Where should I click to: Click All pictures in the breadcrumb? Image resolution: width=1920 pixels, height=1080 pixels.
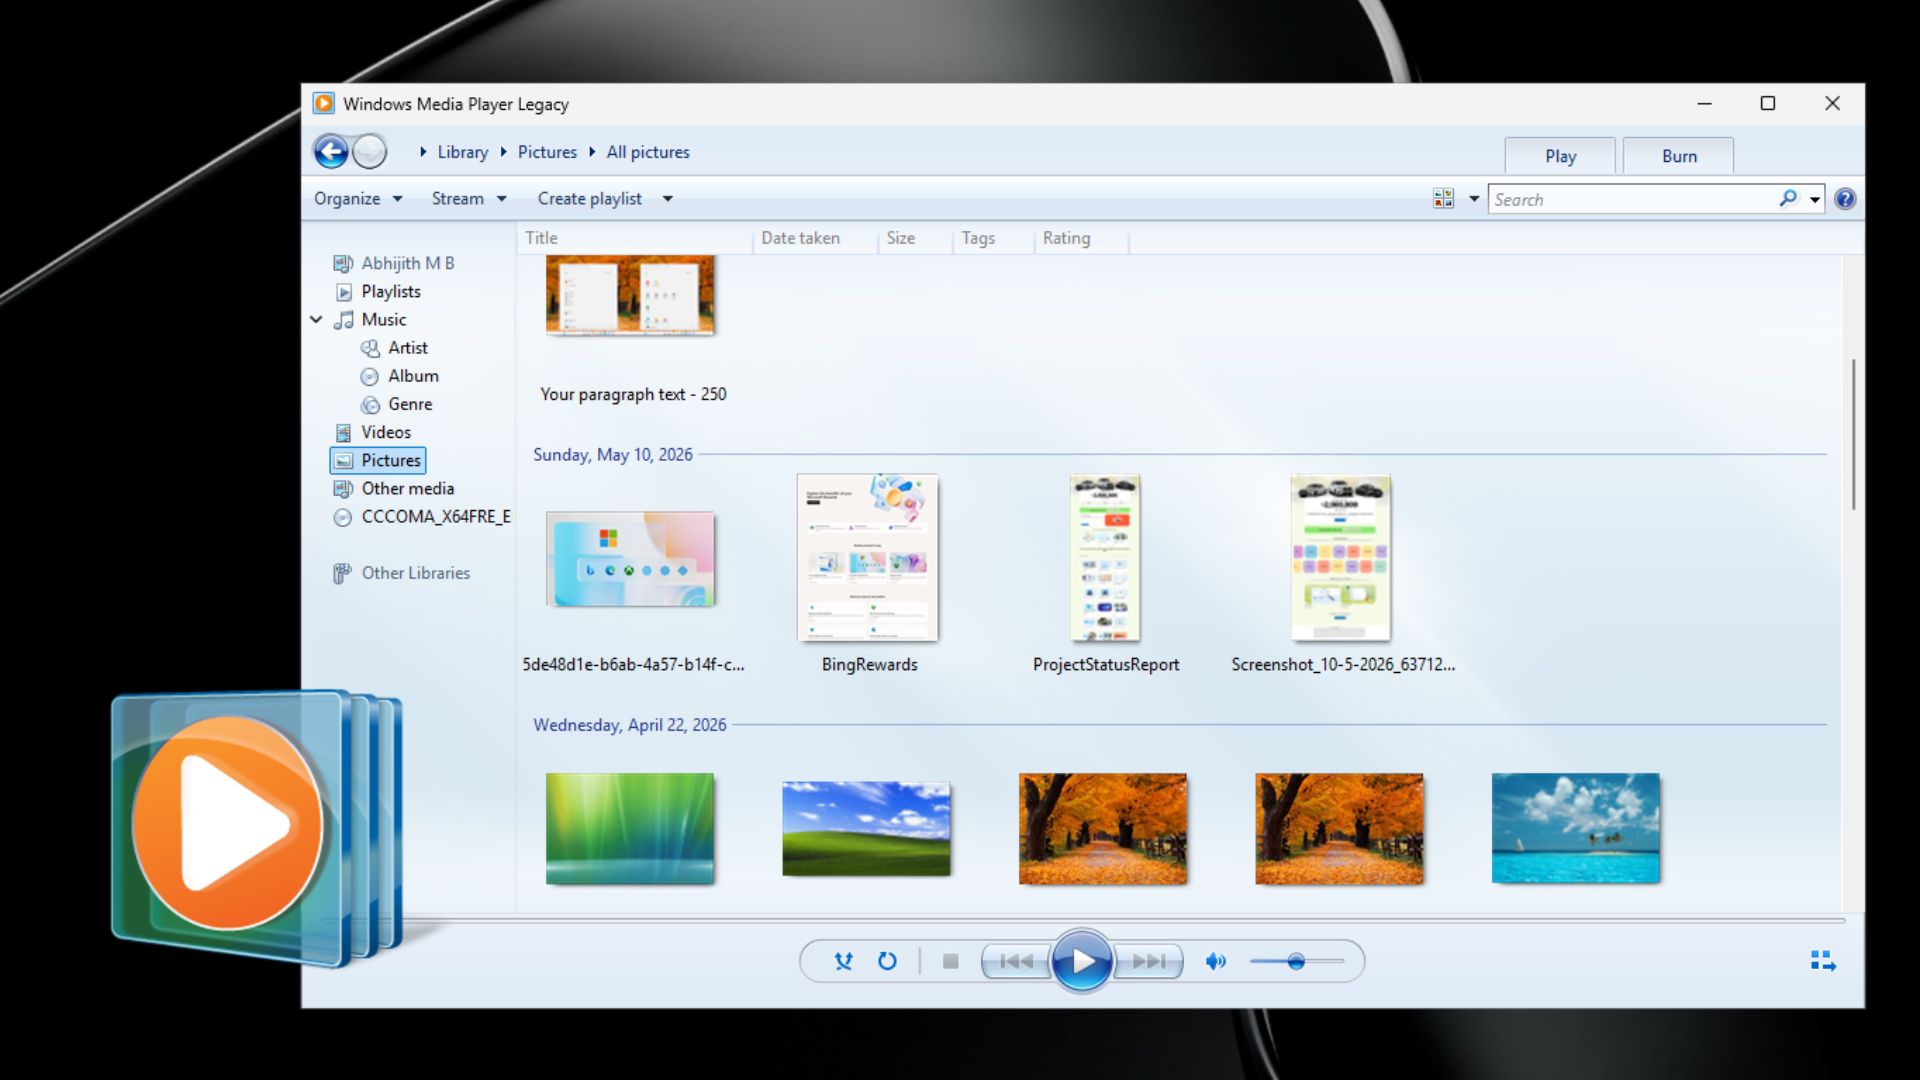[648, 152]
